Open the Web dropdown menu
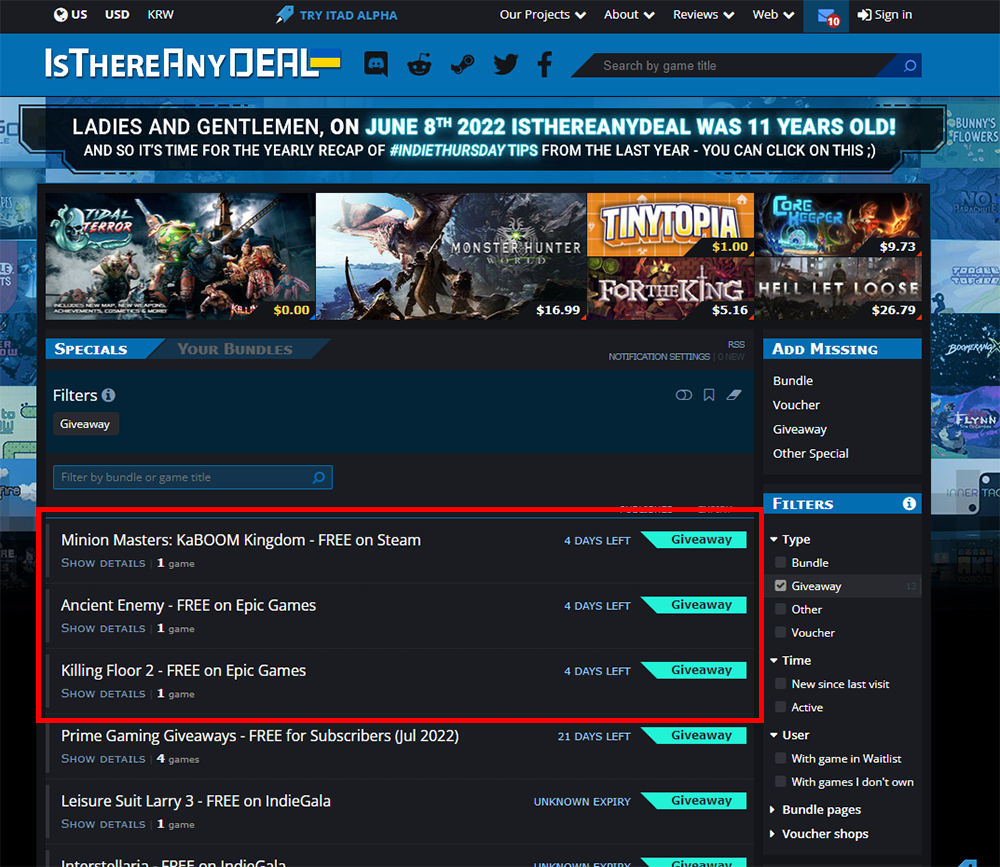 click(773, 15)
